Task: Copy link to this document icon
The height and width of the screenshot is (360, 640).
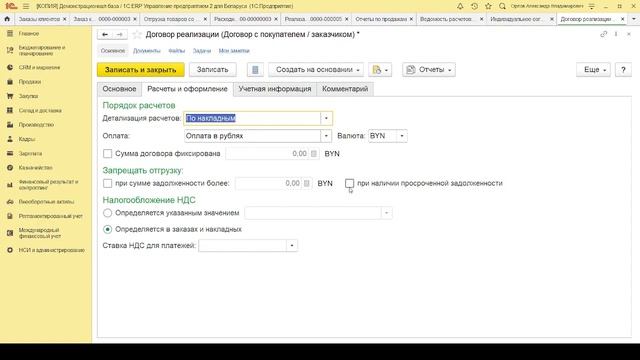Action: point(604,34)
